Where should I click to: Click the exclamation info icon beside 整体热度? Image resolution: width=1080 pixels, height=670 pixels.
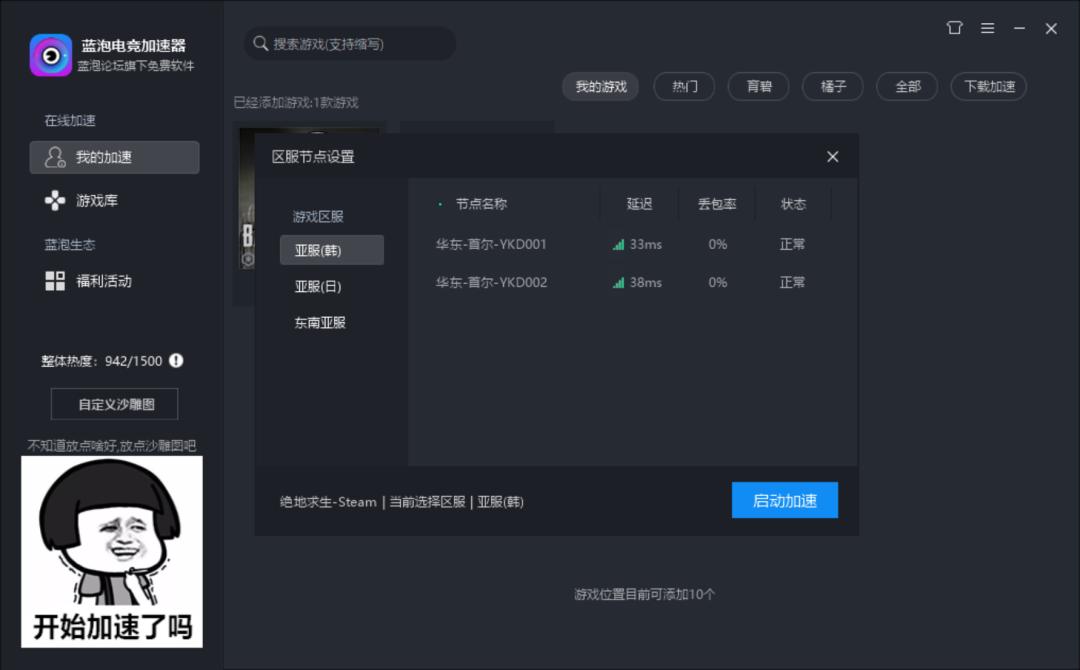tap(176, 360)
